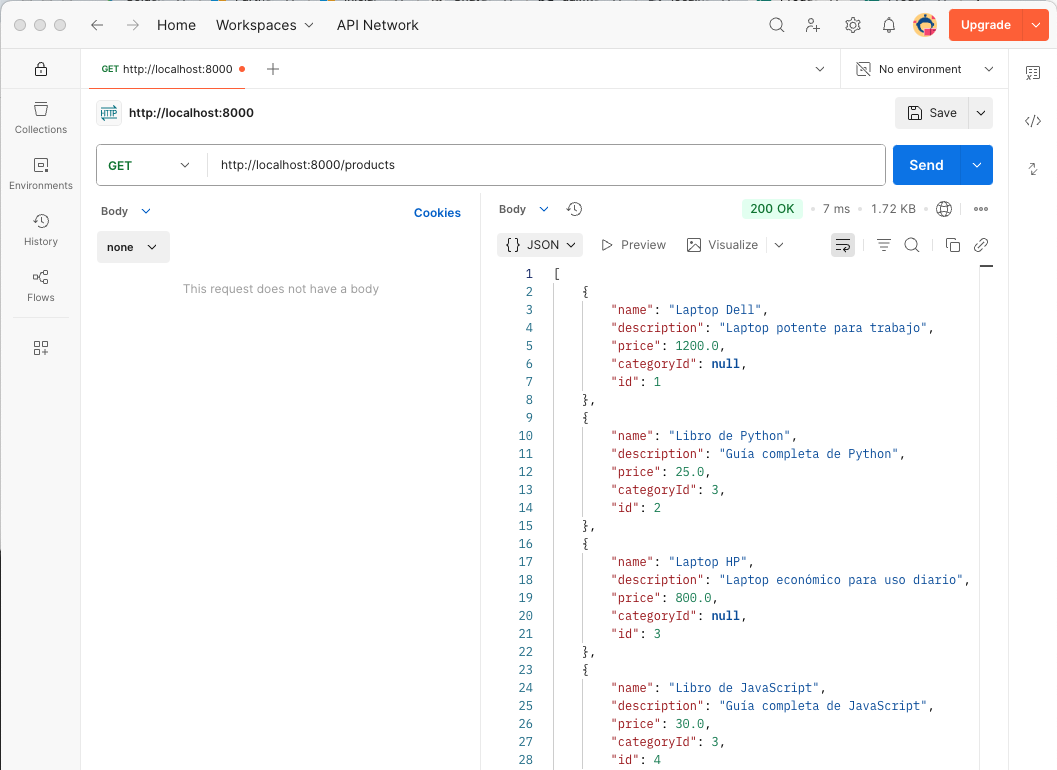Screen dimensions: 1057x770
Task: Open search with the magnifier in top bar
Action: [x=777, y=25]
